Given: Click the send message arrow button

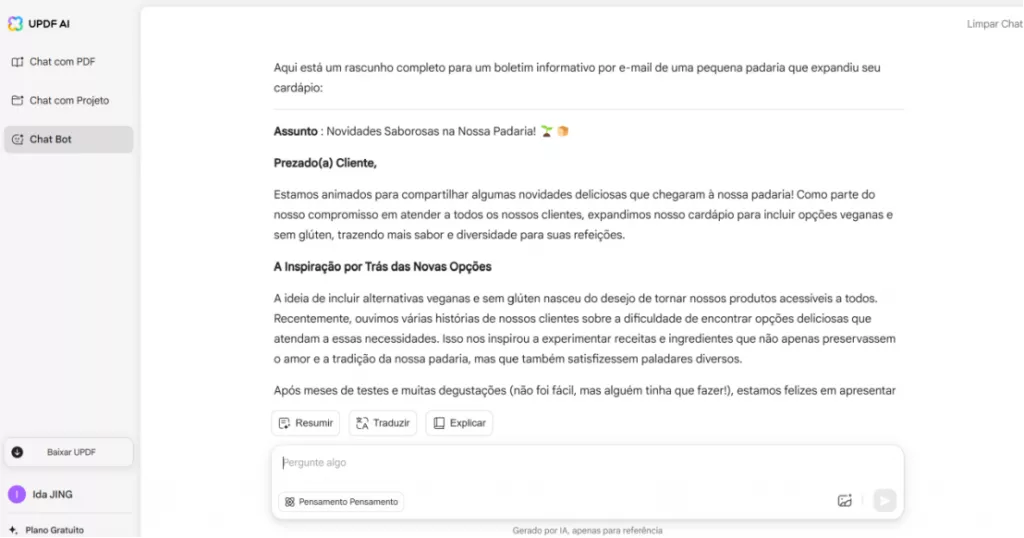Looking at the screenshot, I should 884,501.
